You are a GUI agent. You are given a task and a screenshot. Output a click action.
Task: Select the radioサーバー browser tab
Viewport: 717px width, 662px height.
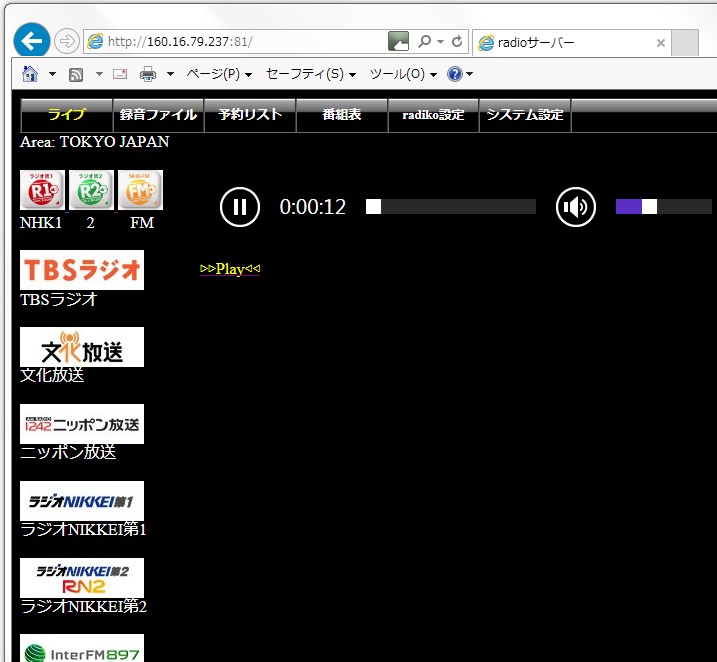572,43
